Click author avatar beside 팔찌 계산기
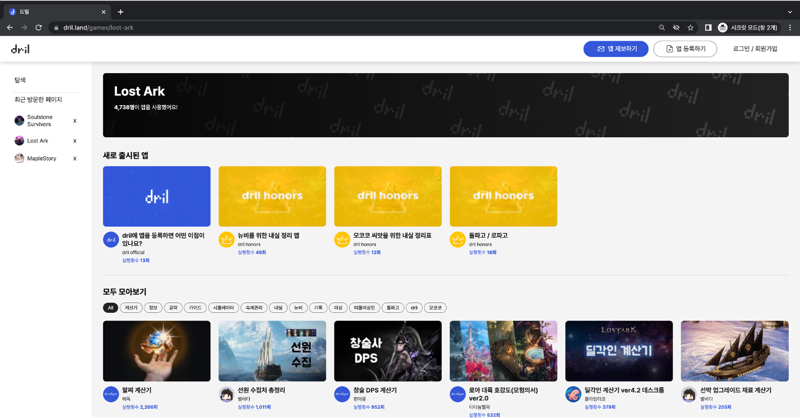 [111, 394]
